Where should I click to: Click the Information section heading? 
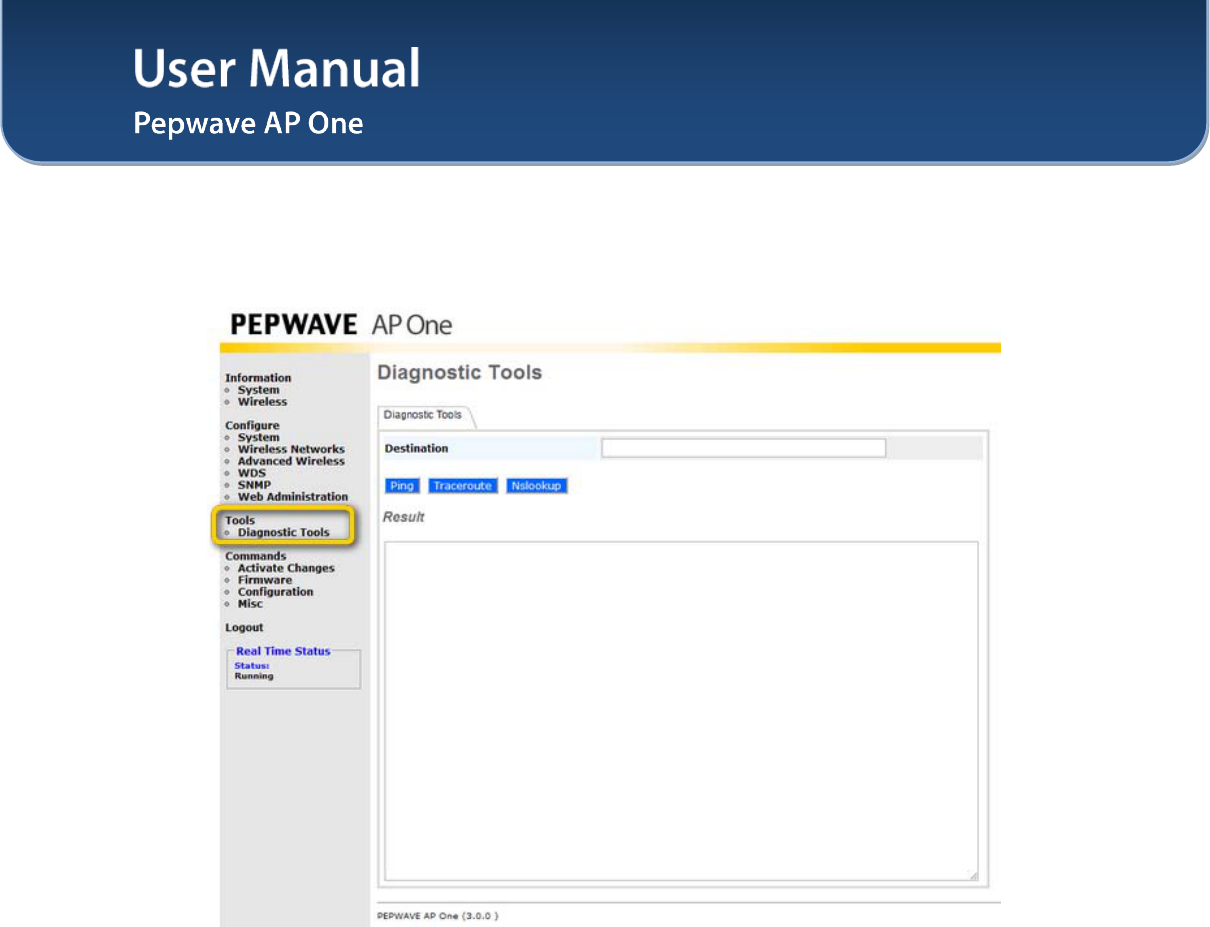[258, 378]
